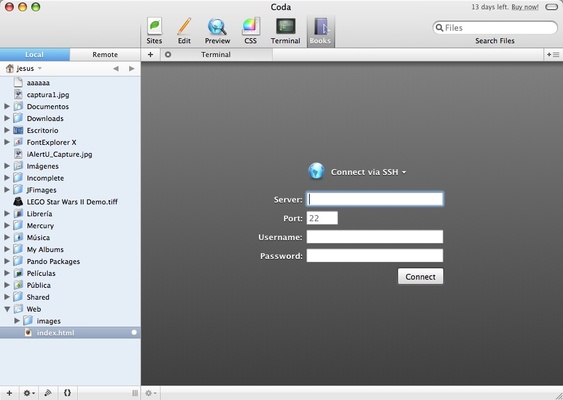This screenshot has height=400, width=563.
Task: Click the unsaved dot on index.html row
Action: tap(134, 332)
